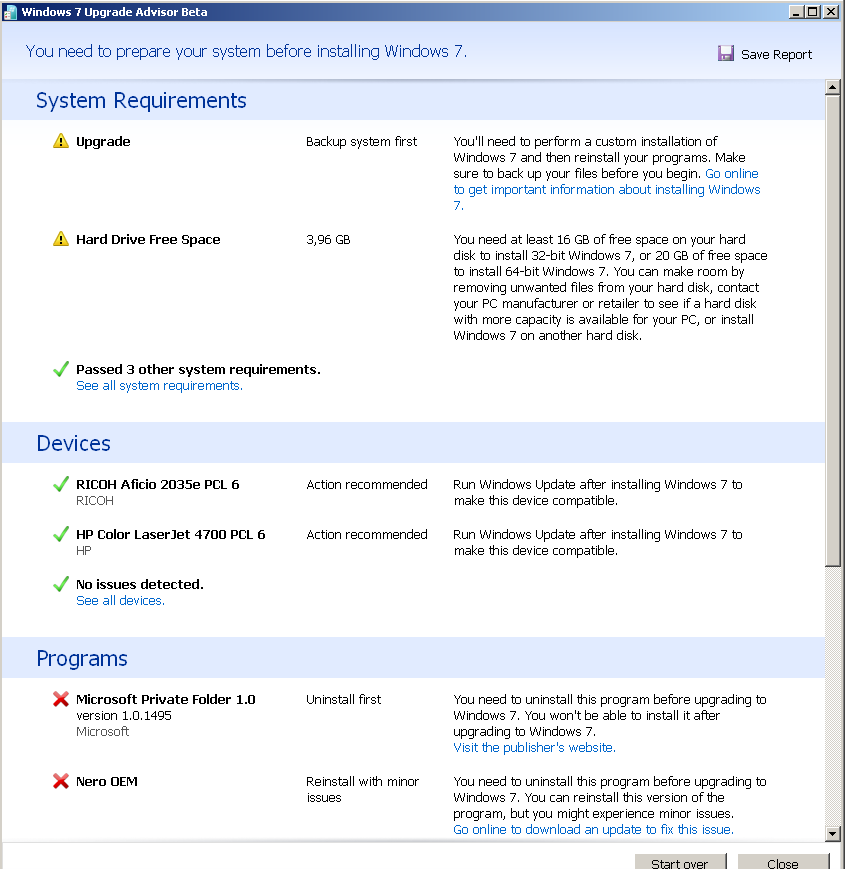Select the 'Backup system first' status text
Viewport: 845px width, 869px height.
(361, 142)
